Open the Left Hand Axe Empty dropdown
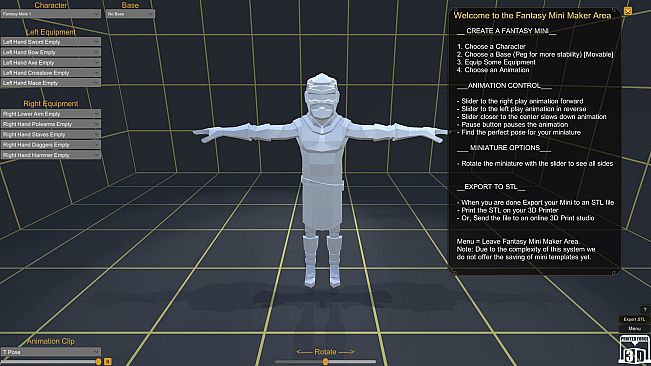 click(x=51, y=63)
